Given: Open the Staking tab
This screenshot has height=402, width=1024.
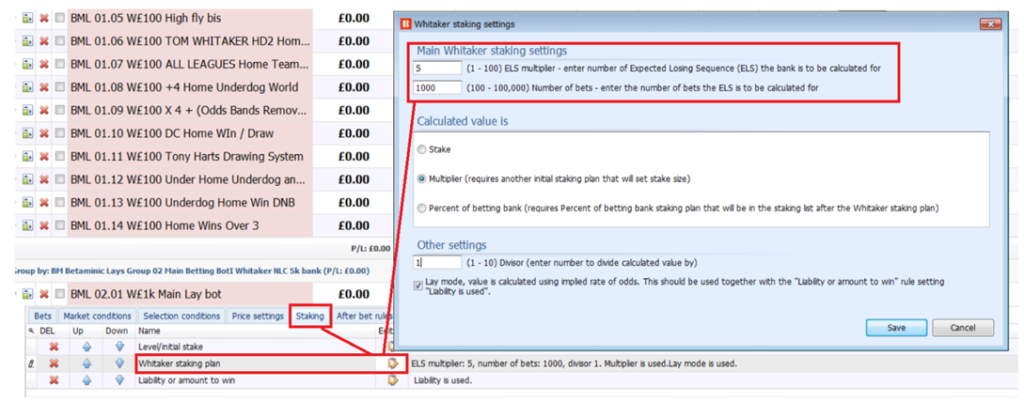Looking at the screenshot, I should point(309,316).
